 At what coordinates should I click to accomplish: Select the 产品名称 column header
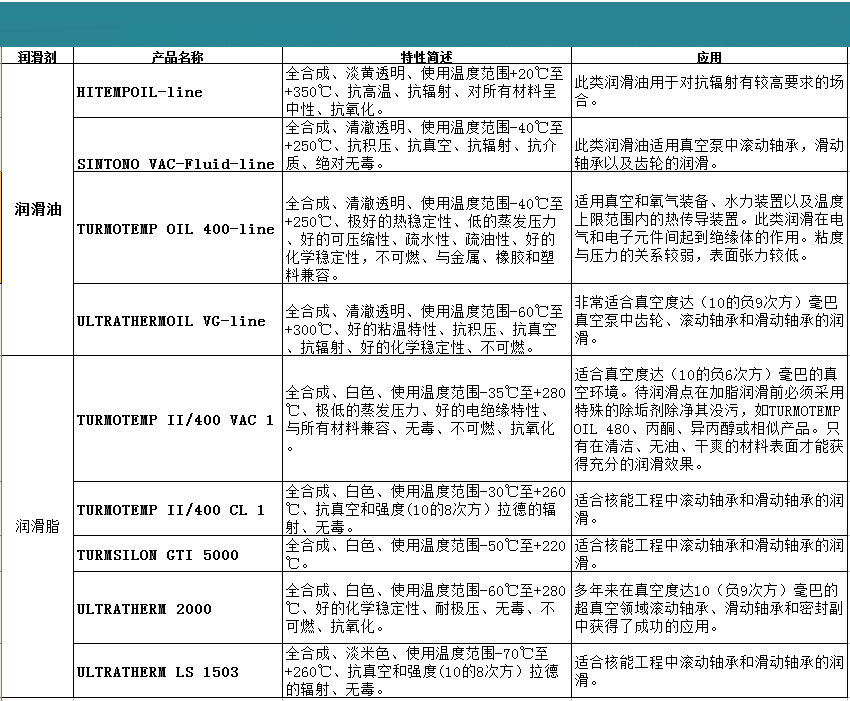coord(178,56)
